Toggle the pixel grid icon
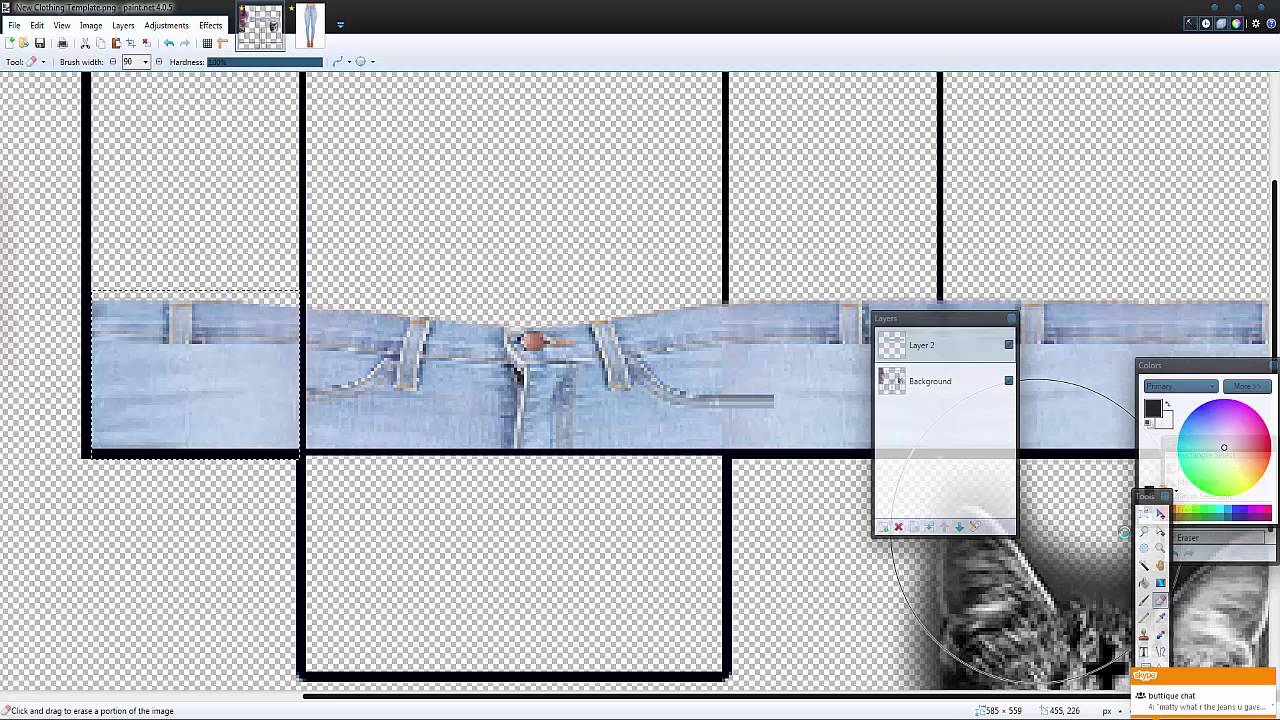This screenshot has width=1280, height=720. pos(207,43)
